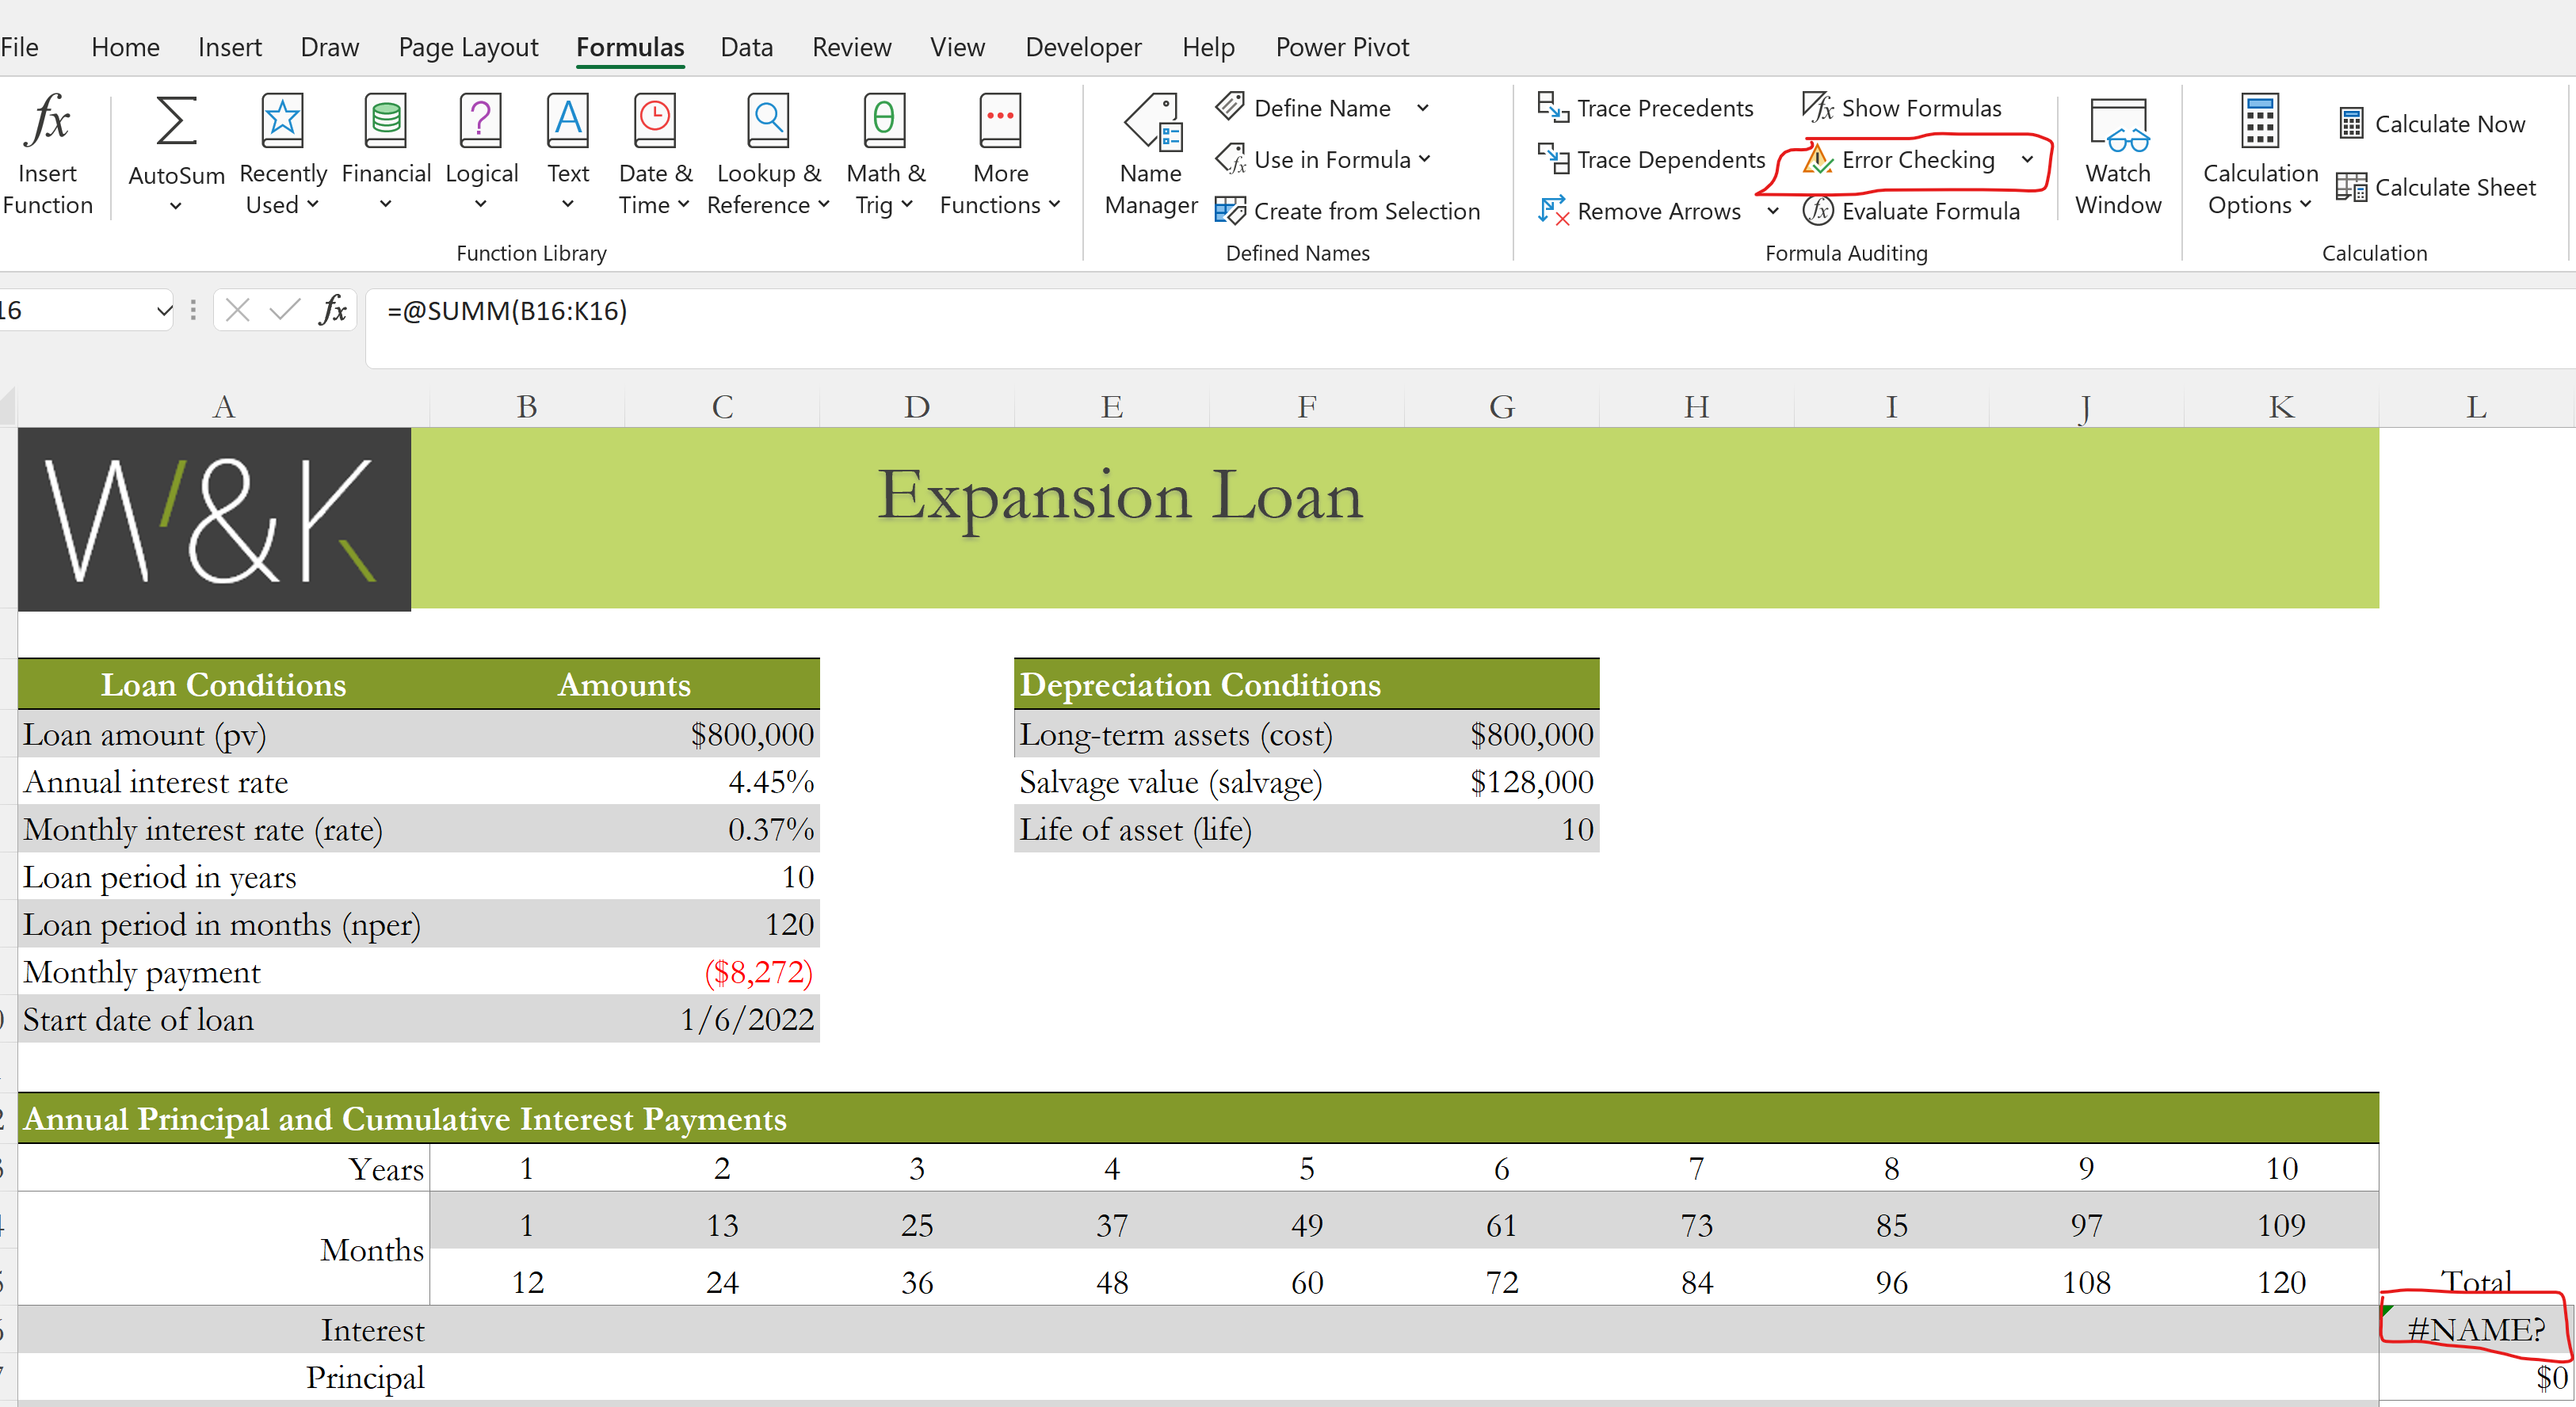Viewport: 2576px width, 1407px height.
Task: Toggle Show Formulas
Action: pyautogui.click(x=1901, y=108)
